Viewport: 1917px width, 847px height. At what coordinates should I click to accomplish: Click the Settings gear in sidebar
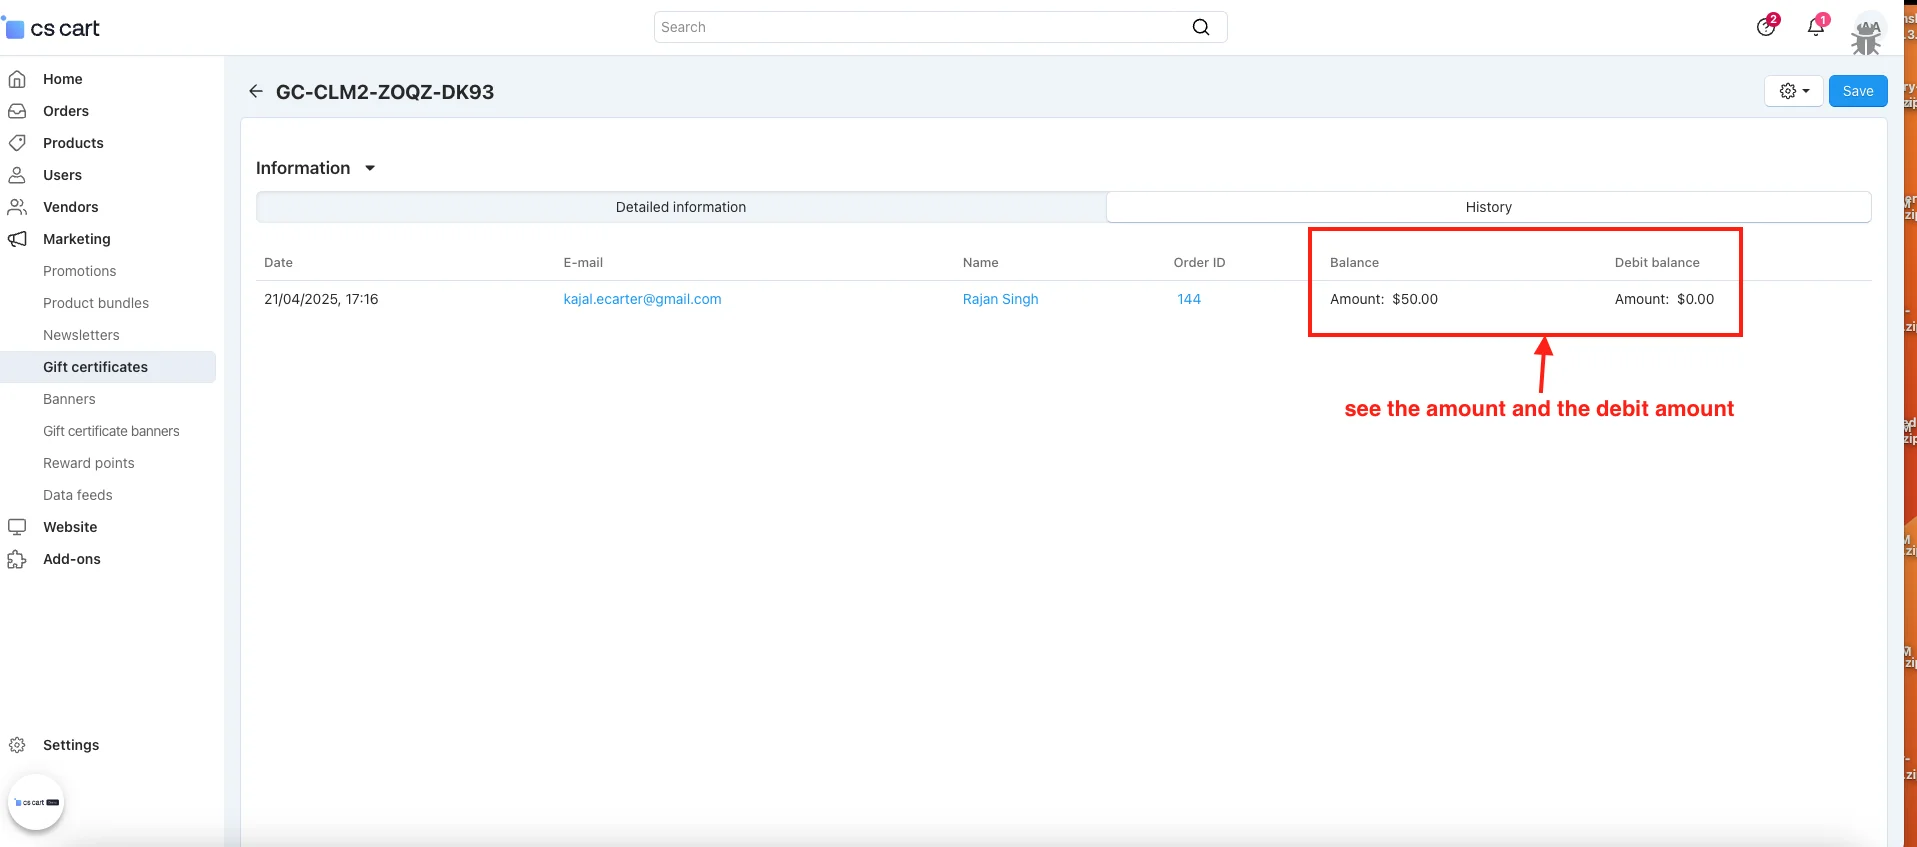coord(17,745)
